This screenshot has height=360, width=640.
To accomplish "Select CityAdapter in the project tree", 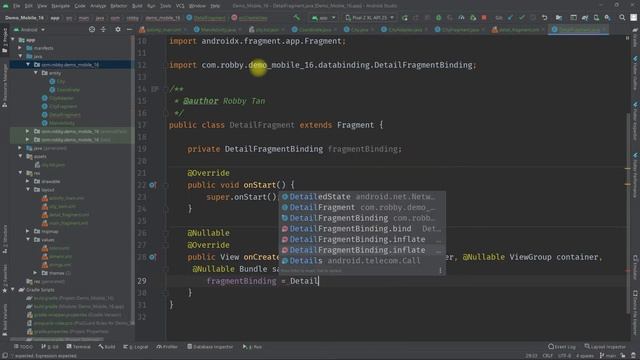I will tap(62, 98).
